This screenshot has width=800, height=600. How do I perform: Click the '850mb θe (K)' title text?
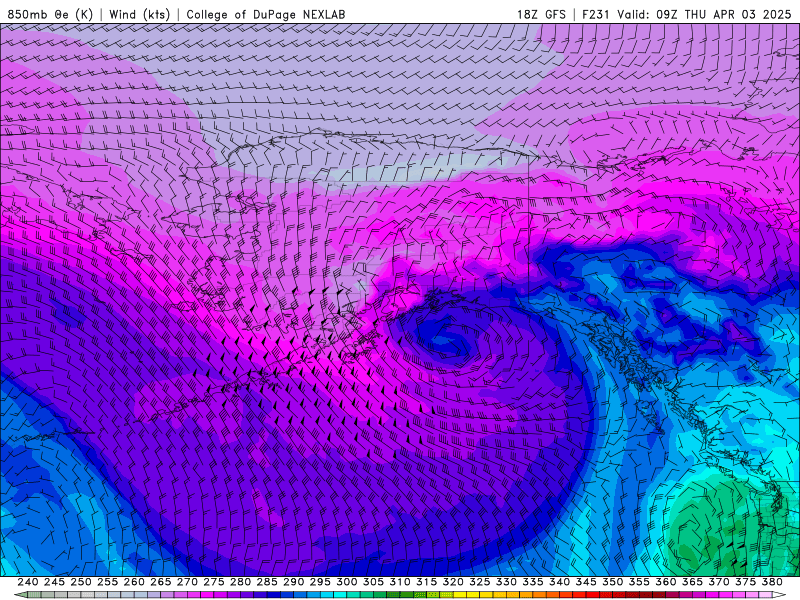50,14
